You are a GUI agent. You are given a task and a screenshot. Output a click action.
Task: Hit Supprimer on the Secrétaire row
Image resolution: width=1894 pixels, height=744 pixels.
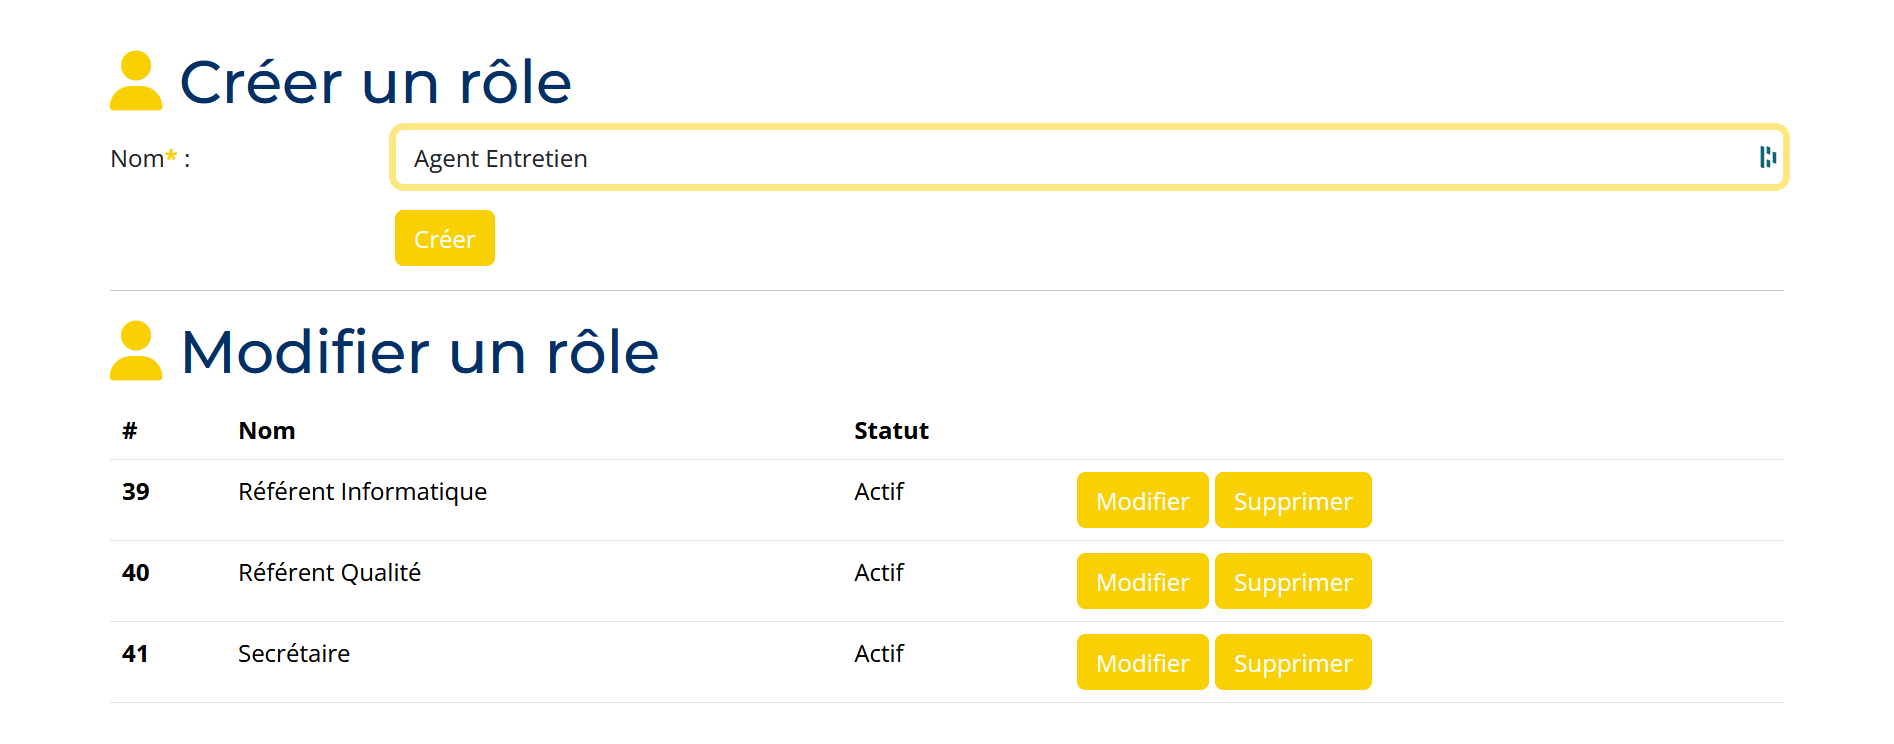click(1292, 662)
